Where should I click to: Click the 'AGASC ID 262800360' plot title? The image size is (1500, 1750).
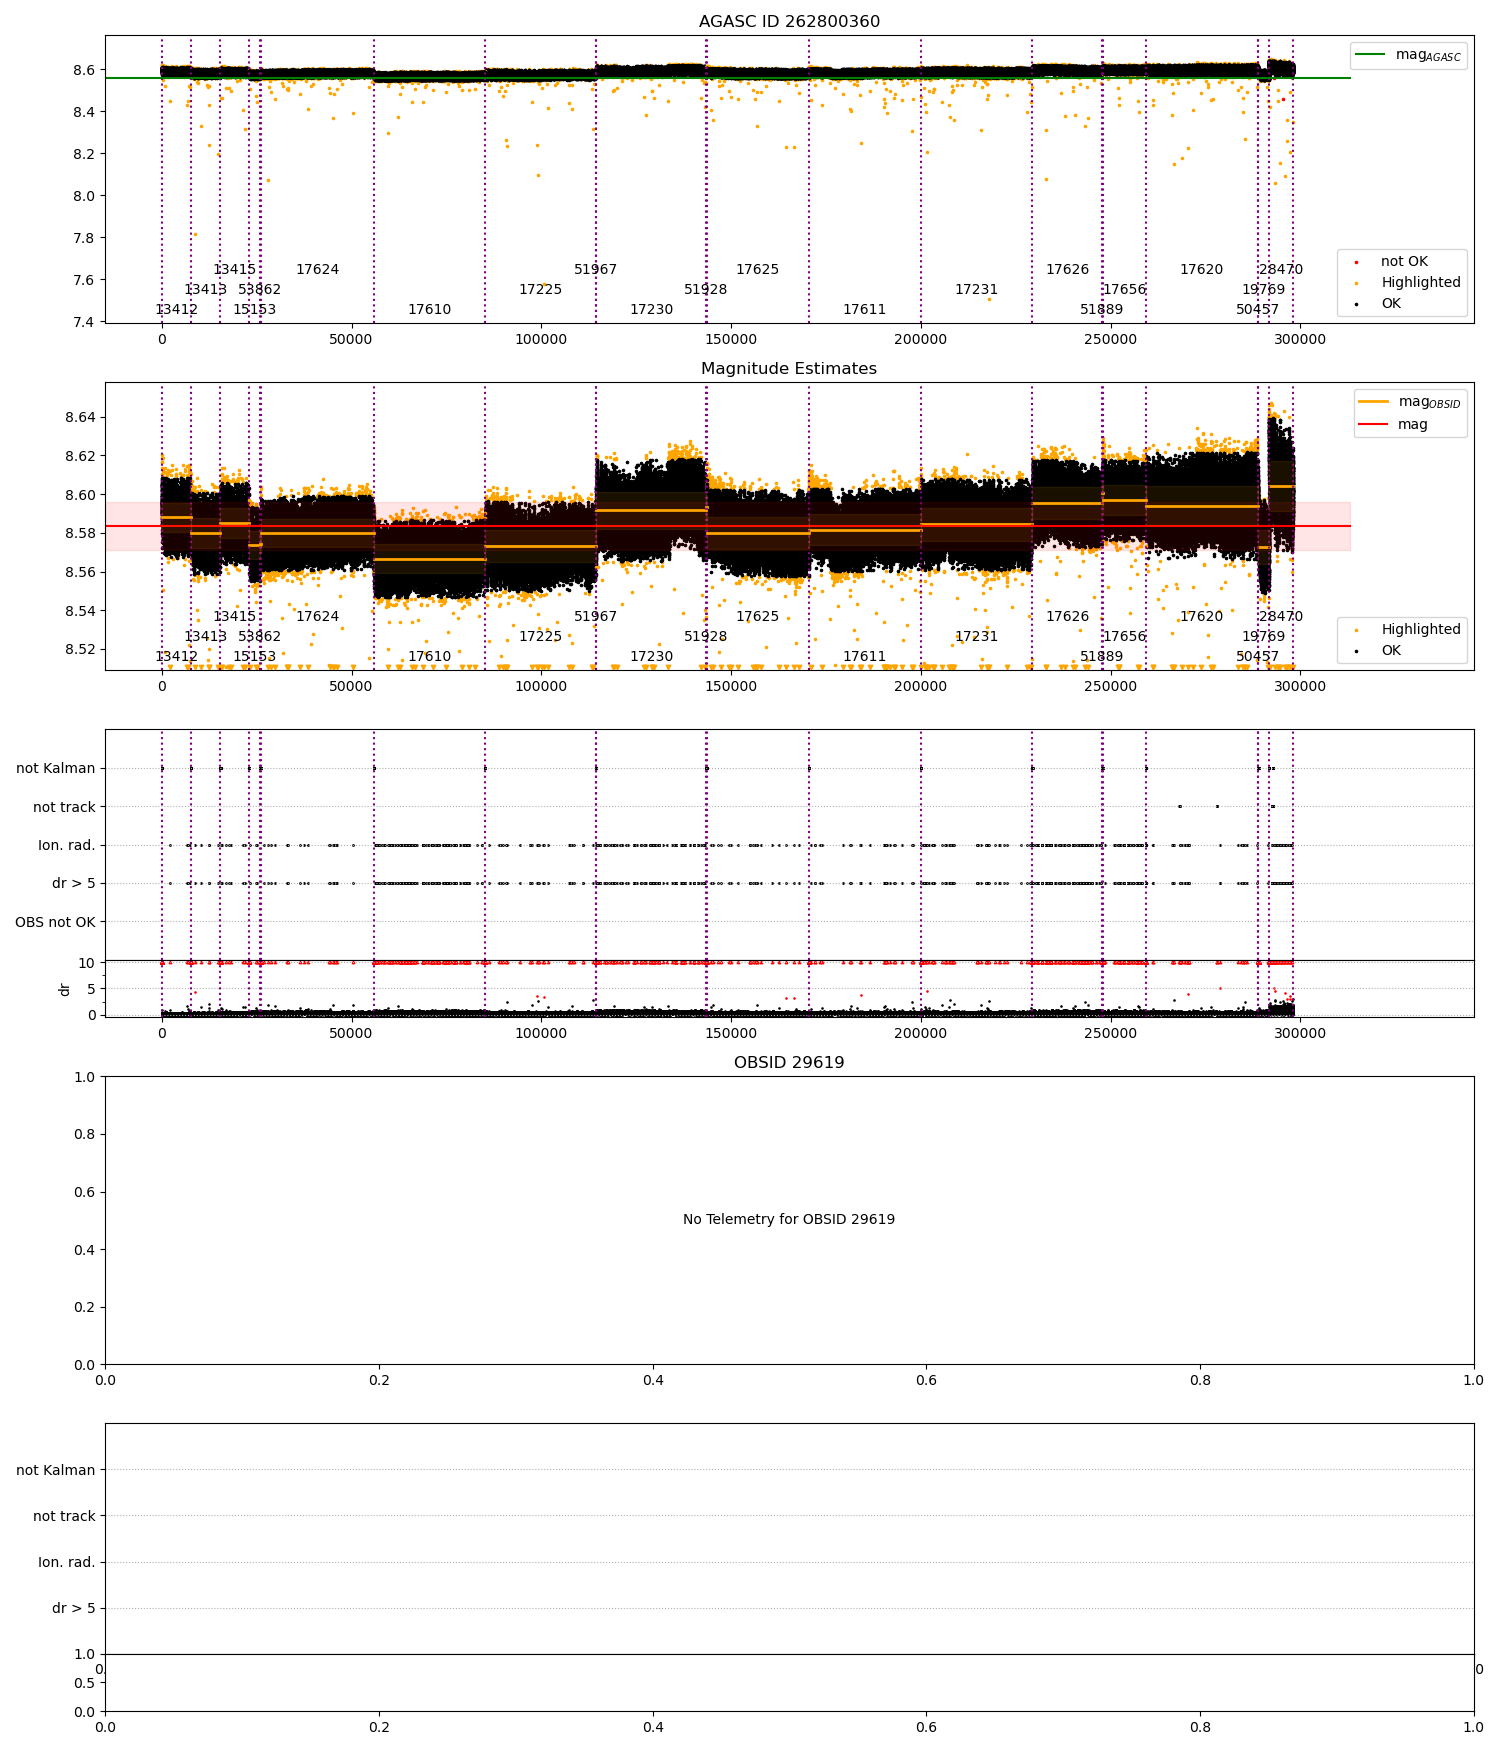coord(789,22)
